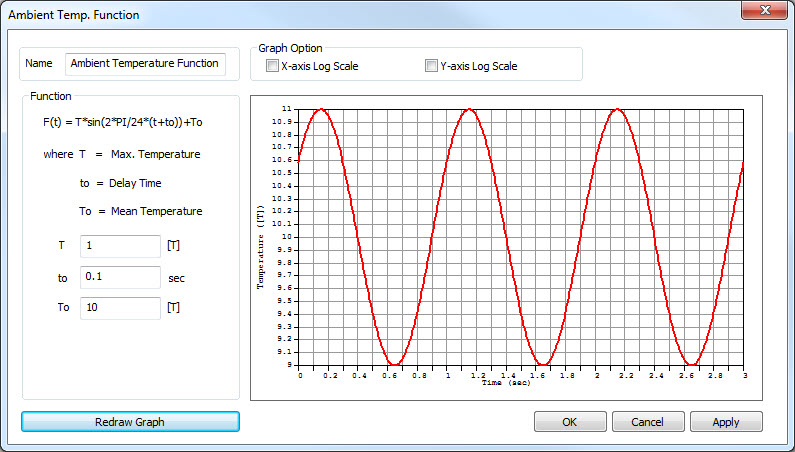Click the second trough of the red curve
Screen dimensions: 795x452
click(543, 364)
